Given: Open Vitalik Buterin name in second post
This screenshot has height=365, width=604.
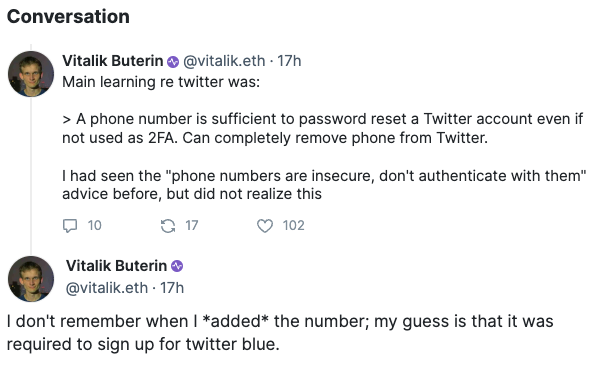Looking at the screenshot, I should (x=116, y=266).
